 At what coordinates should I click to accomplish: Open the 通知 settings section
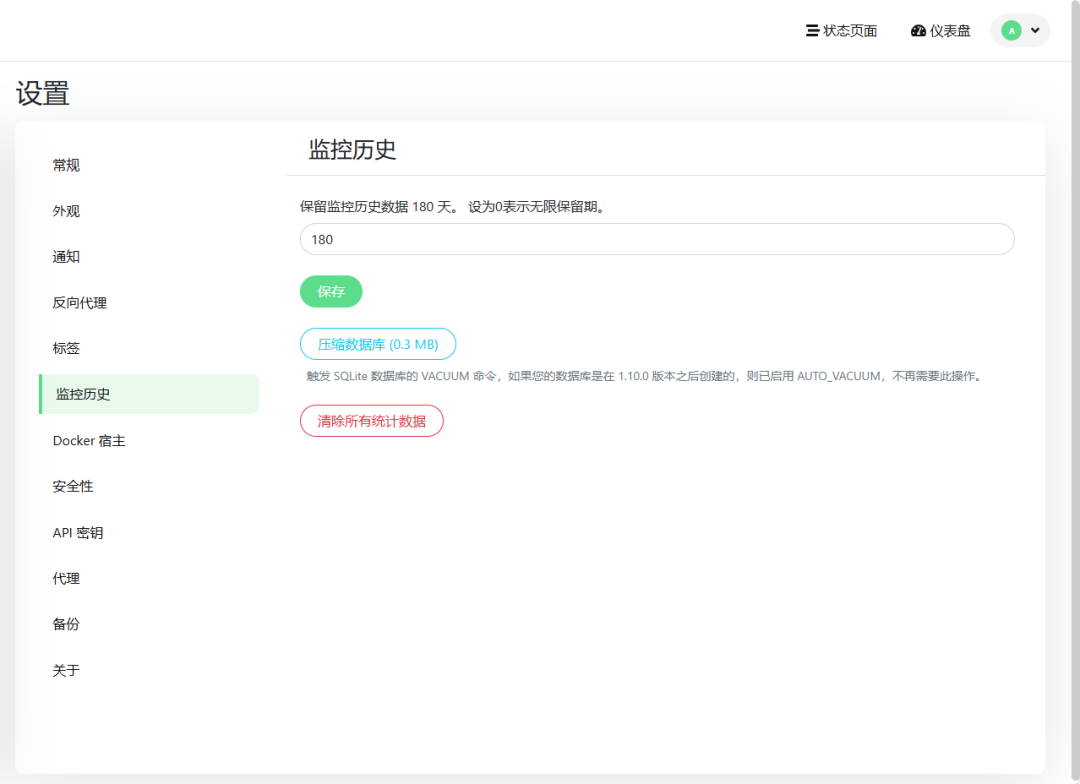pos(66,257)
